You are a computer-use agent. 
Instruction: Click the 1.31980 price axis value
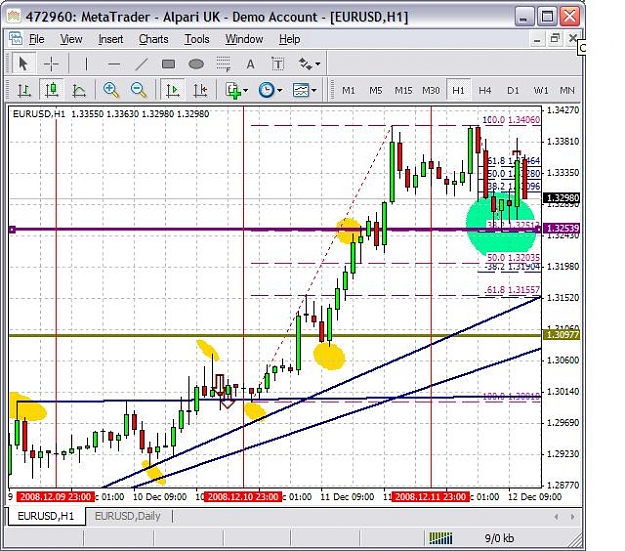pos(562,266)
